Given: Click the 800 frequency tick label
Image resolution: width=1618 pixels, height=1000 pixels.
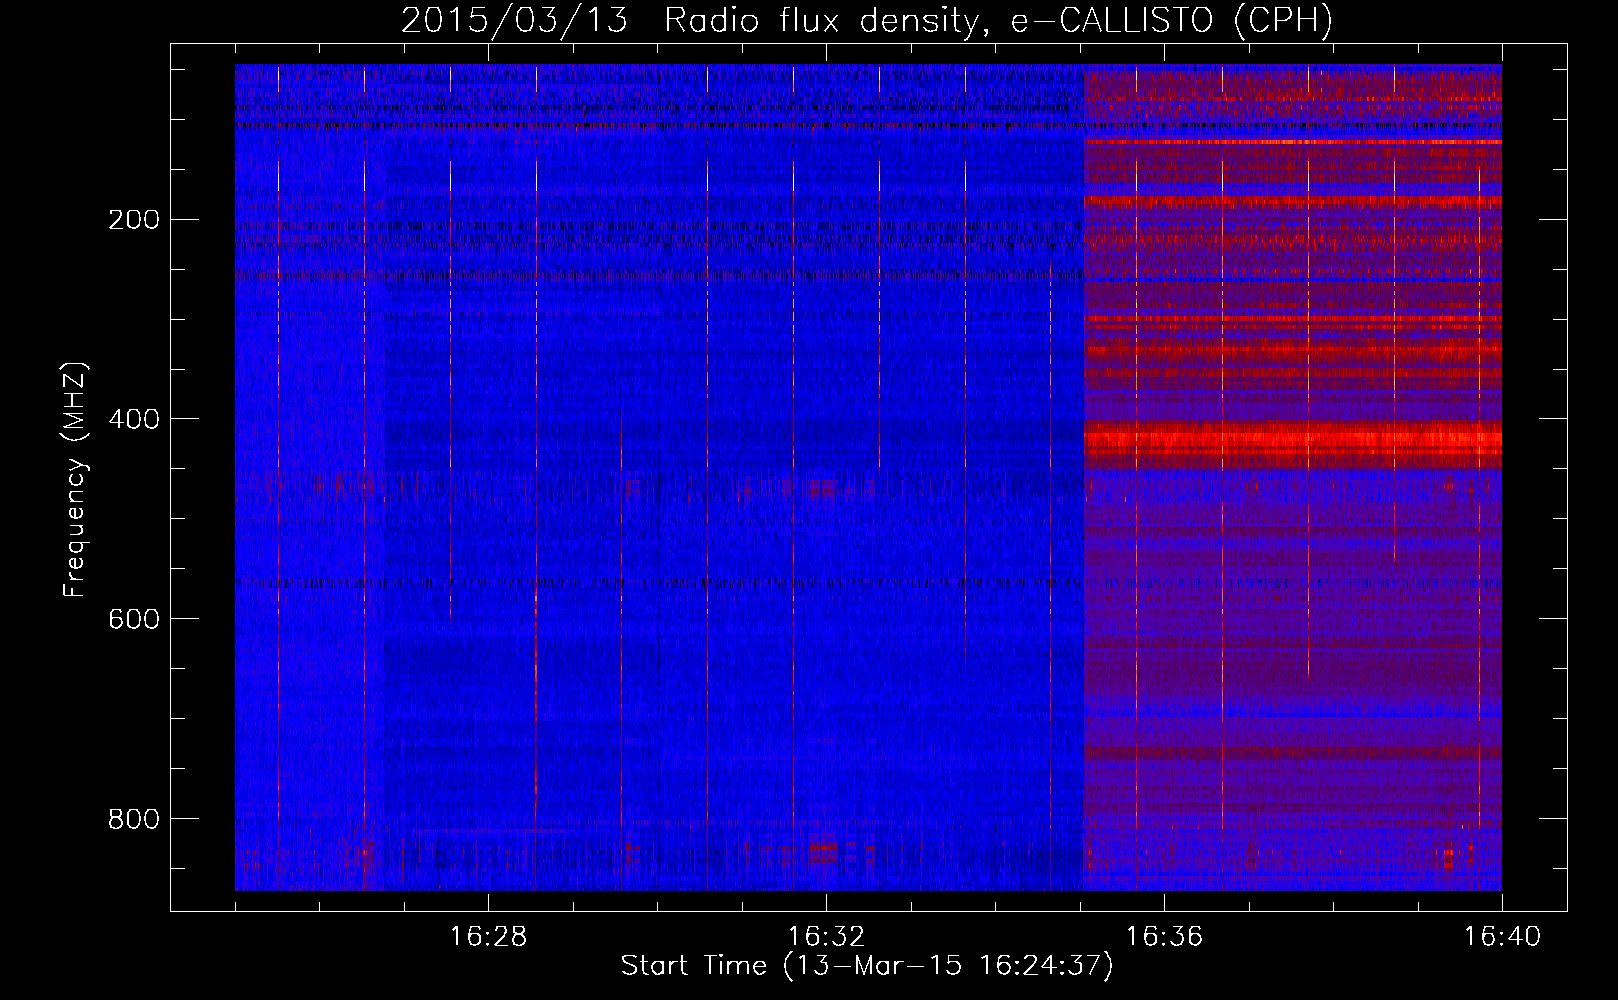Looking at the screenshot, I should point(133,819).
